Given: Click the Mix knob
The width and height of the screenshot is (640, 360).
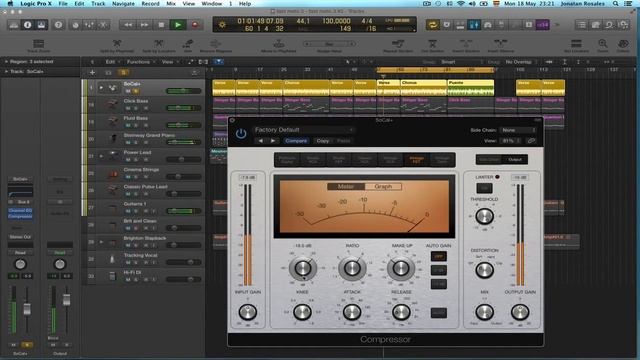Looking at the screenshot, I should 484,312.
